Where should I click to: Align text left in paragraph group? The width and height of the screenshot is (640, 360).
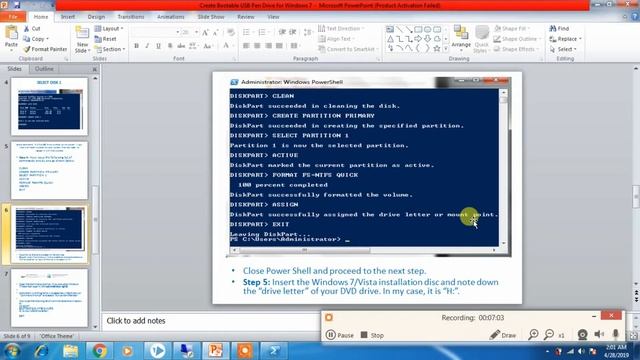pyautogui.click(x=246, y=46)
